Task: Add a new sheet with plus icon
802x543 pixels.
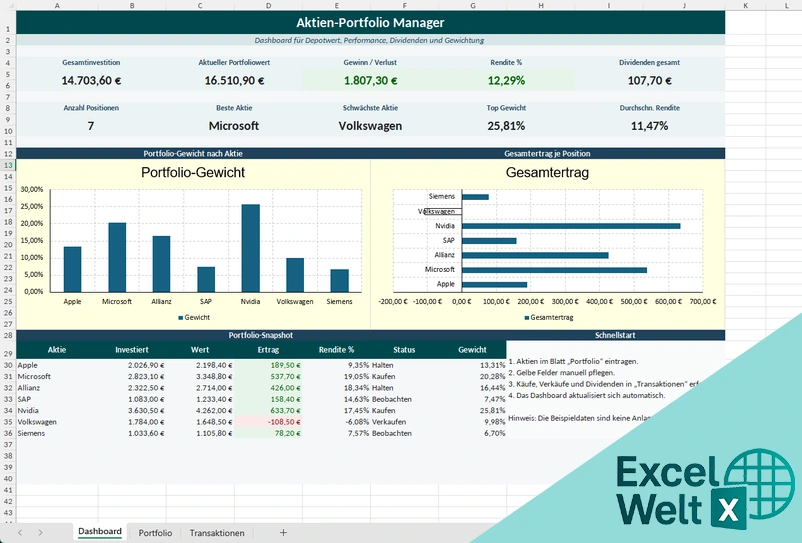Action: (283, 533)
